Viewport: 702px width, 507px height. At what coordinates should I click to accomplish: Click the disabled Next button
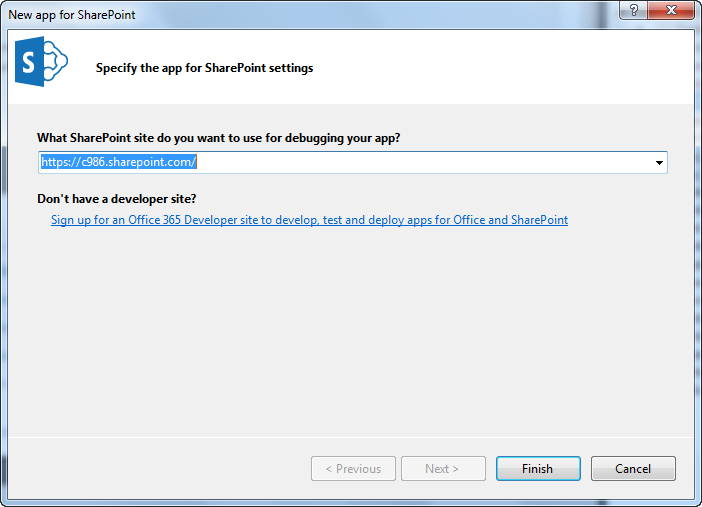[x=442, y=468]
